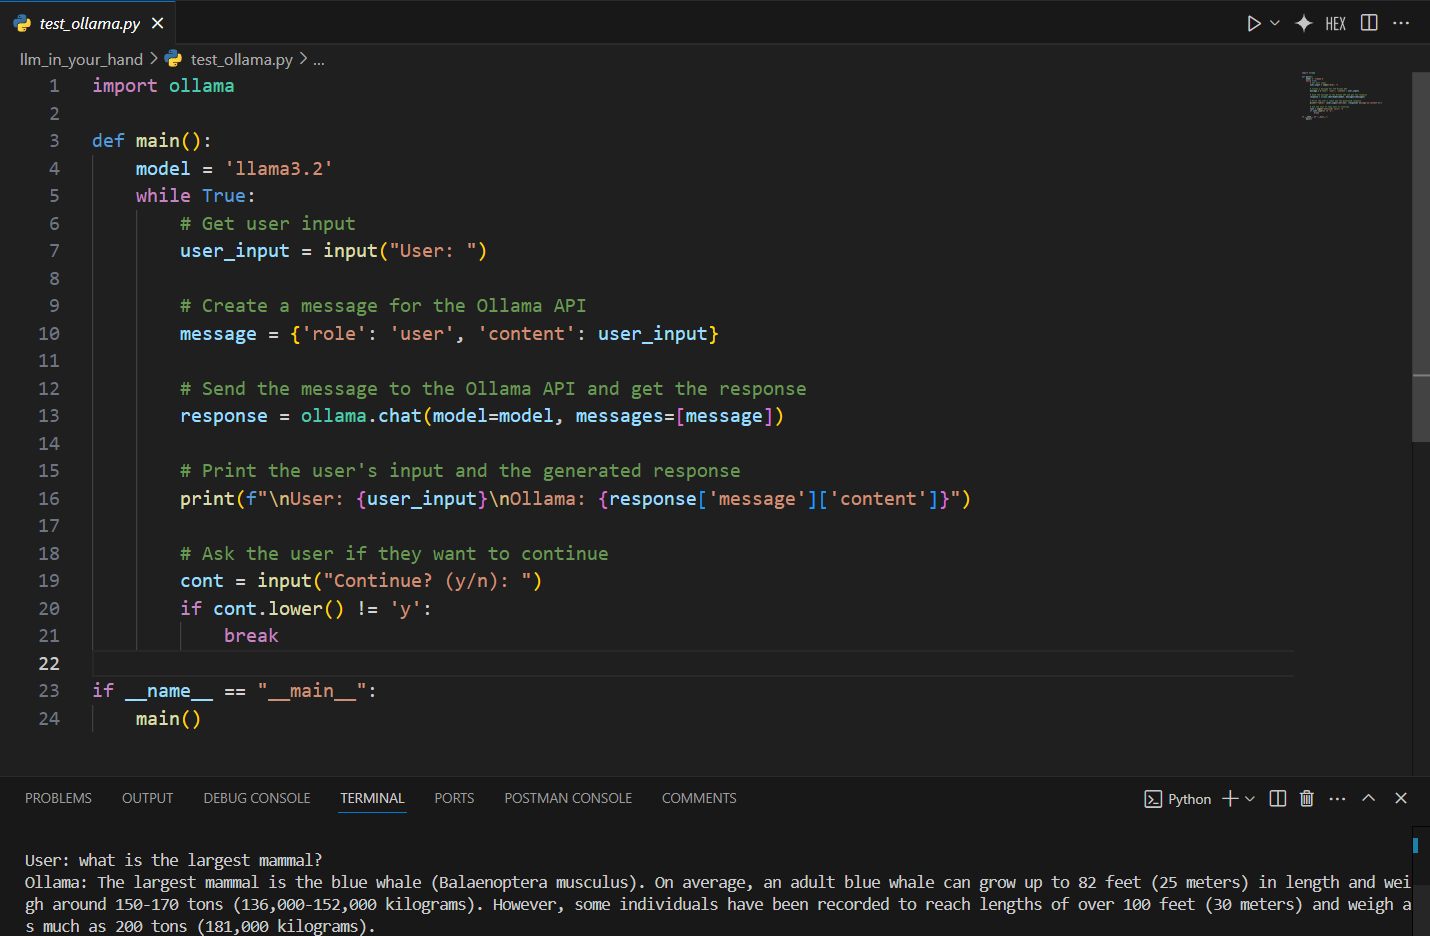The image size is (1430, 936).
Task: Open the POSTMAN CONSOLE tab
Action: point(568,798)
